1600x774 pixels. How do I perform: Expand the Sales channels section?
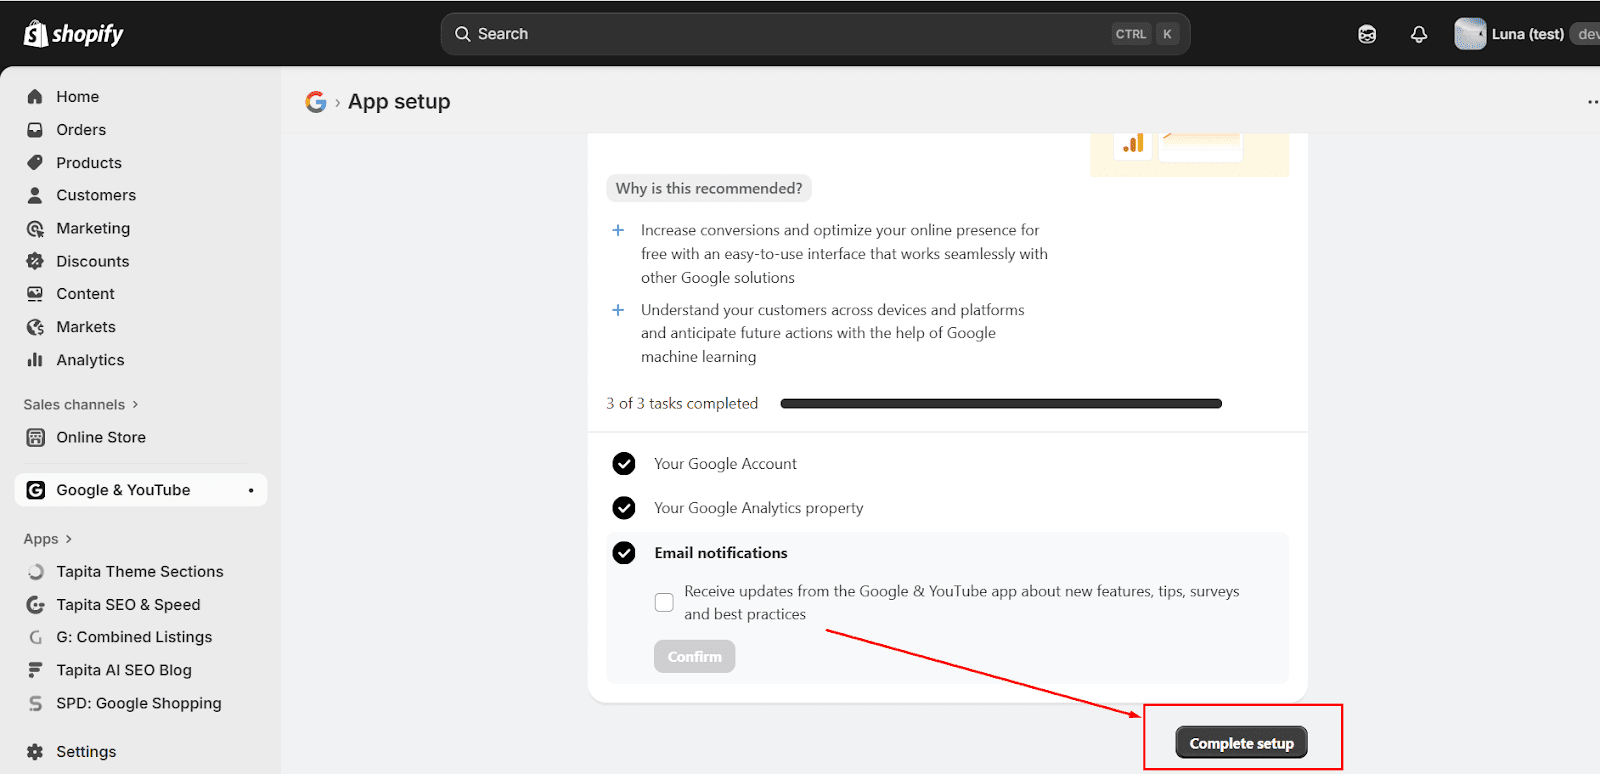click(x=81, y=405)
